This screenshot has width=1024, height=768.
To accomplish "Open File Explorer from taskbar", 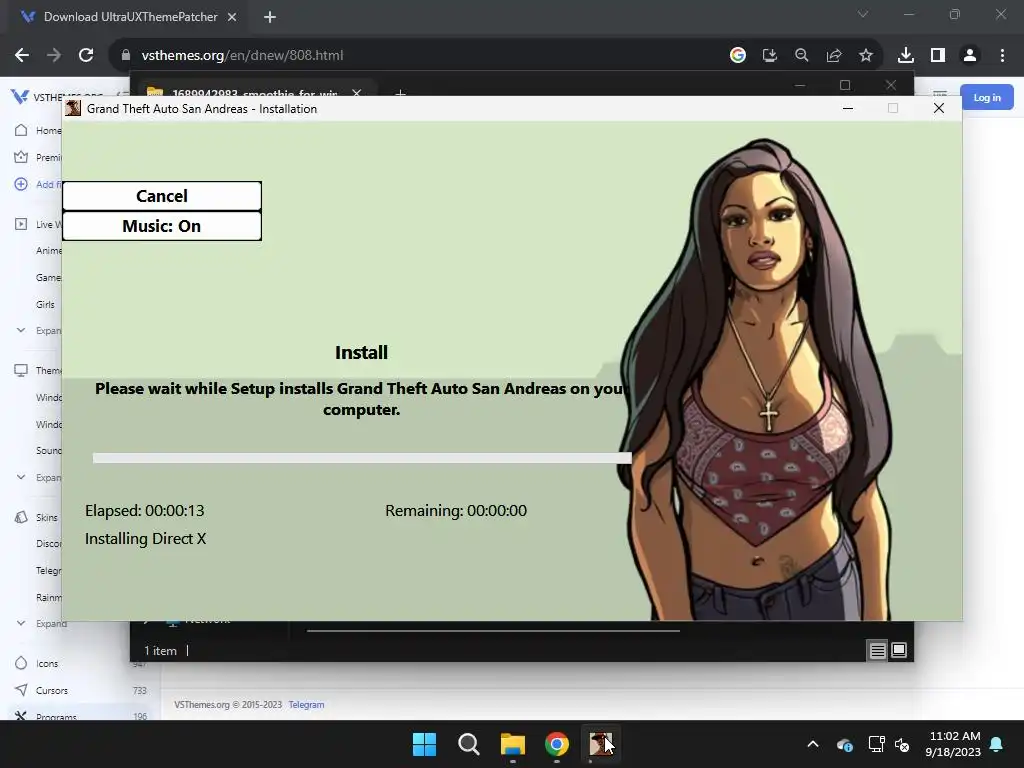I will tap(513, 744).
